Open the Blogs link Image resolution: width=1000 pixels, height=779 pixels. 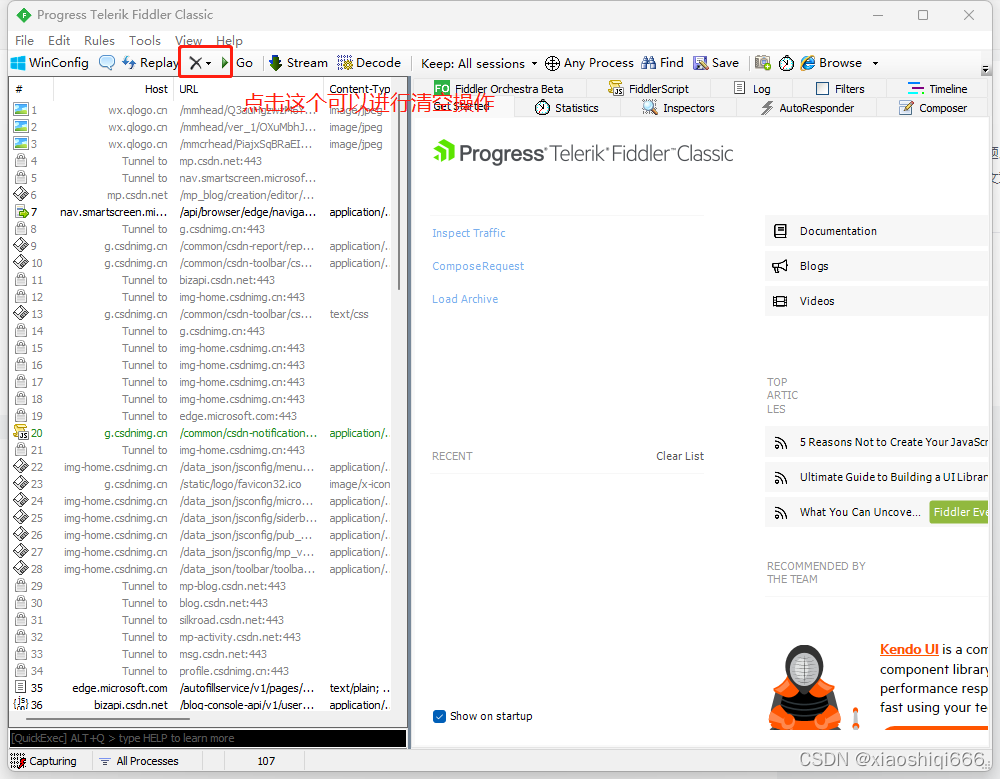pos(876,266)
